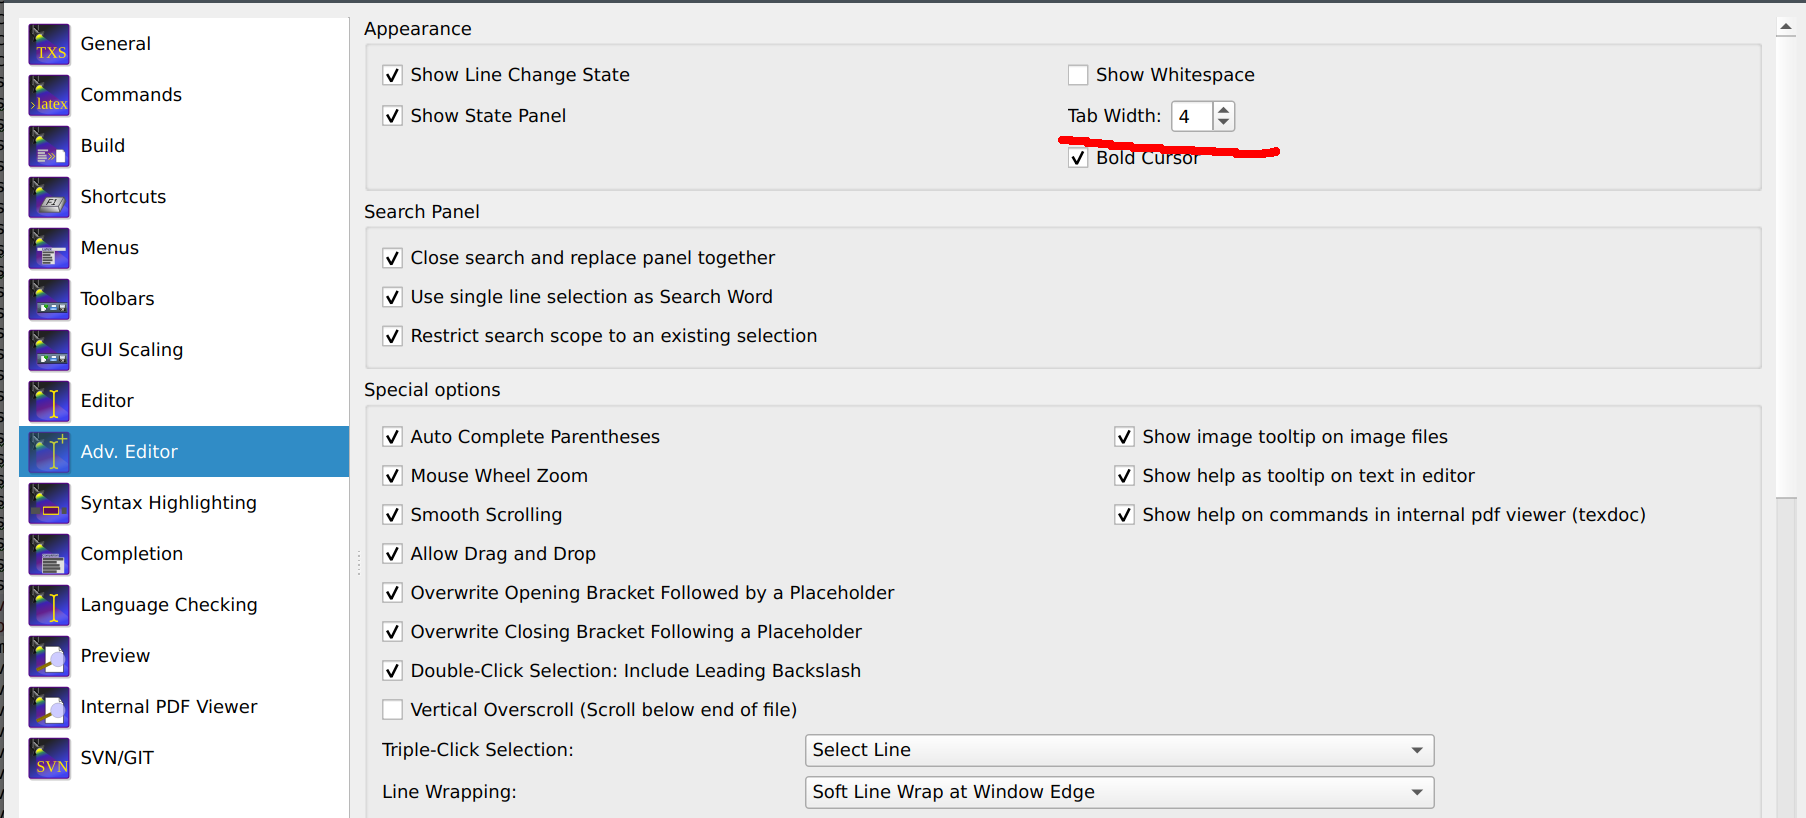Select the Internal PDF Viewer icon
Screen dimensions: 1806x818
[x=49, y=707]
